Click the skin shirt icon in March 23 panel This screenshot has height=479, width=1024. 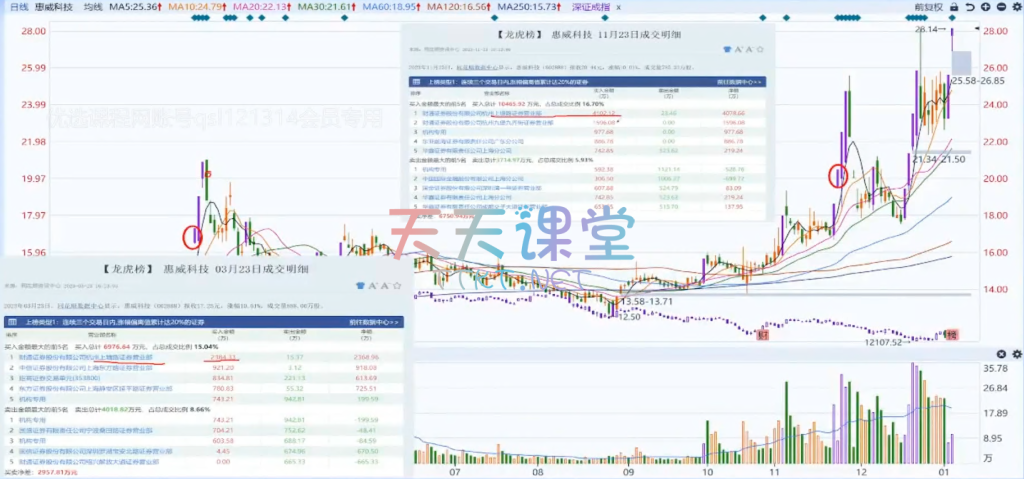coord(360,285)
